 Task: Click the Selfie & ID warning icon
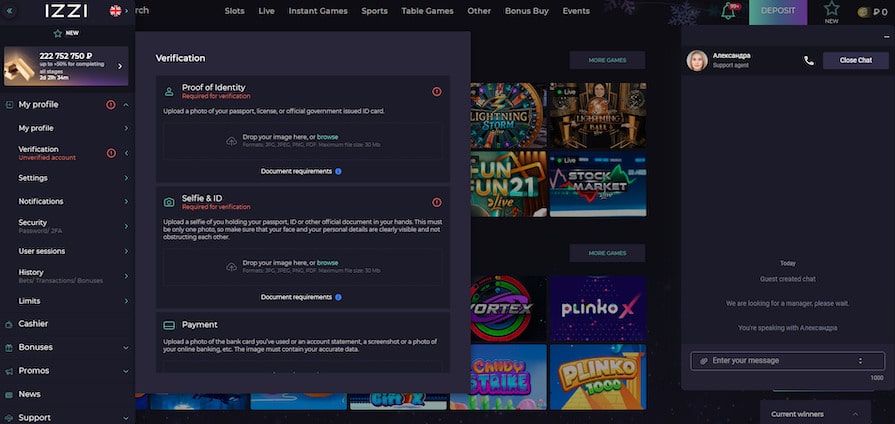(x=437, y=202)
